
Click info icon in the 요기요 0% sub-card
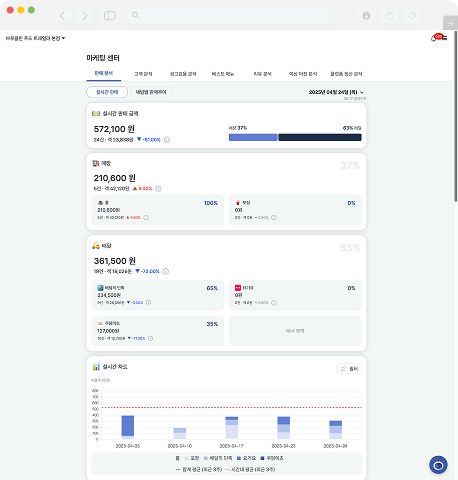click(x=274, y=303)
